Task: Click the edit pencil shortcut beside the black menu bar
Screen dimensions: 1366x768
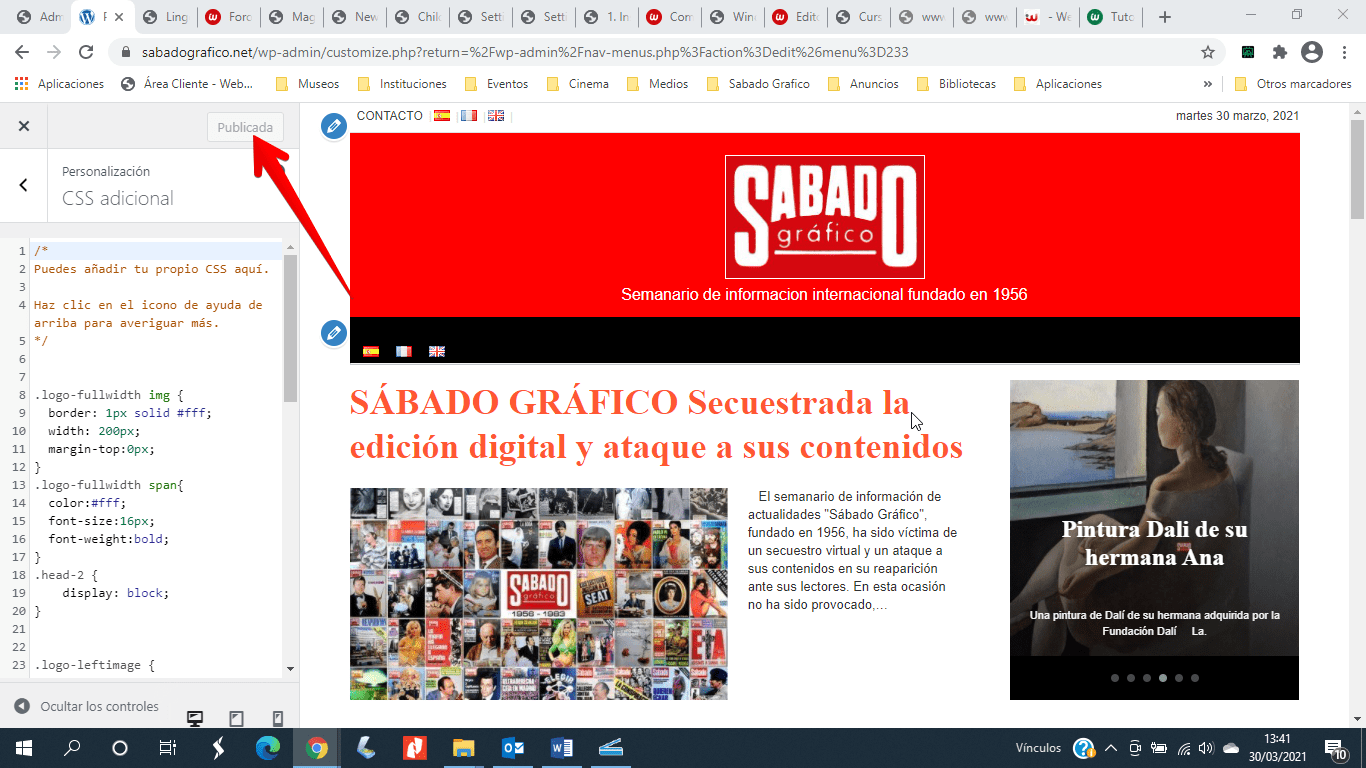Action: [334, 333]
